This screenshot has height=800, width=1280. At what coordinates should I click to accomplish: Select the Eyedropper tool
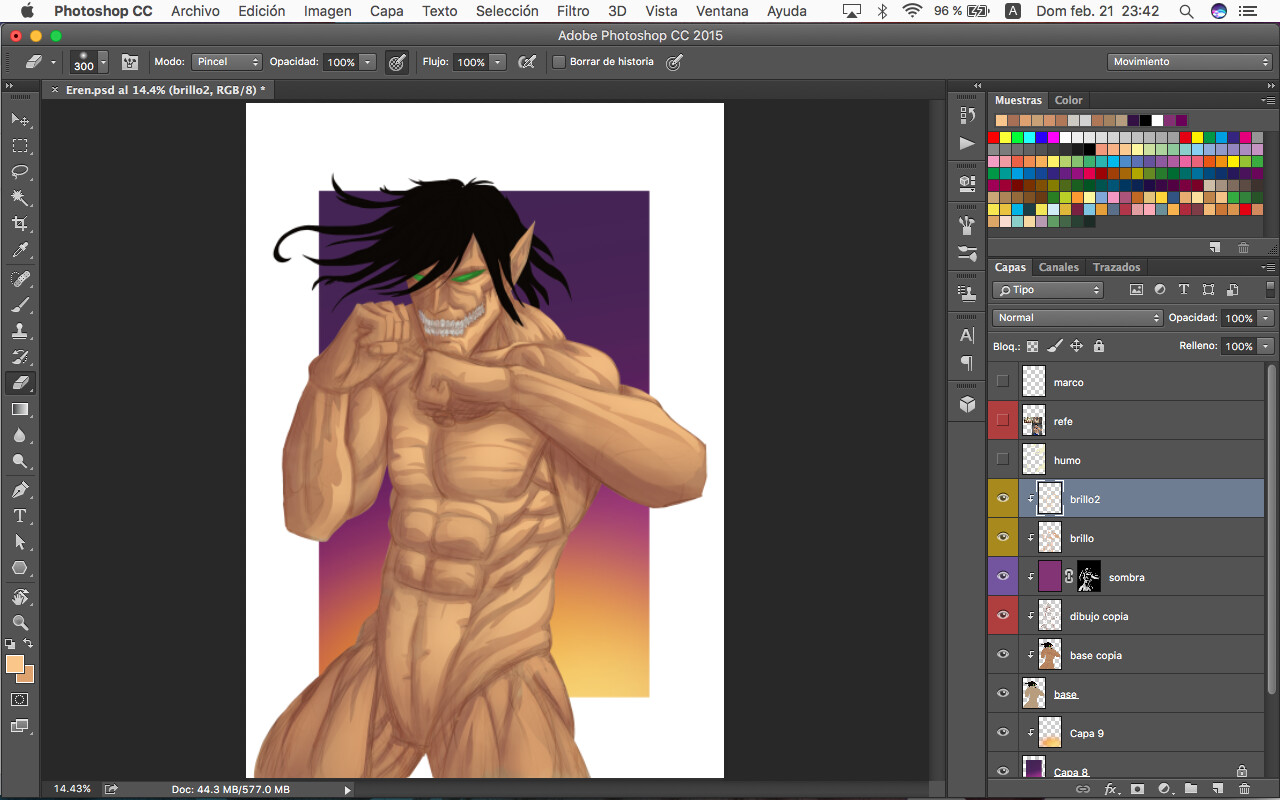click(x=20, y=251)
